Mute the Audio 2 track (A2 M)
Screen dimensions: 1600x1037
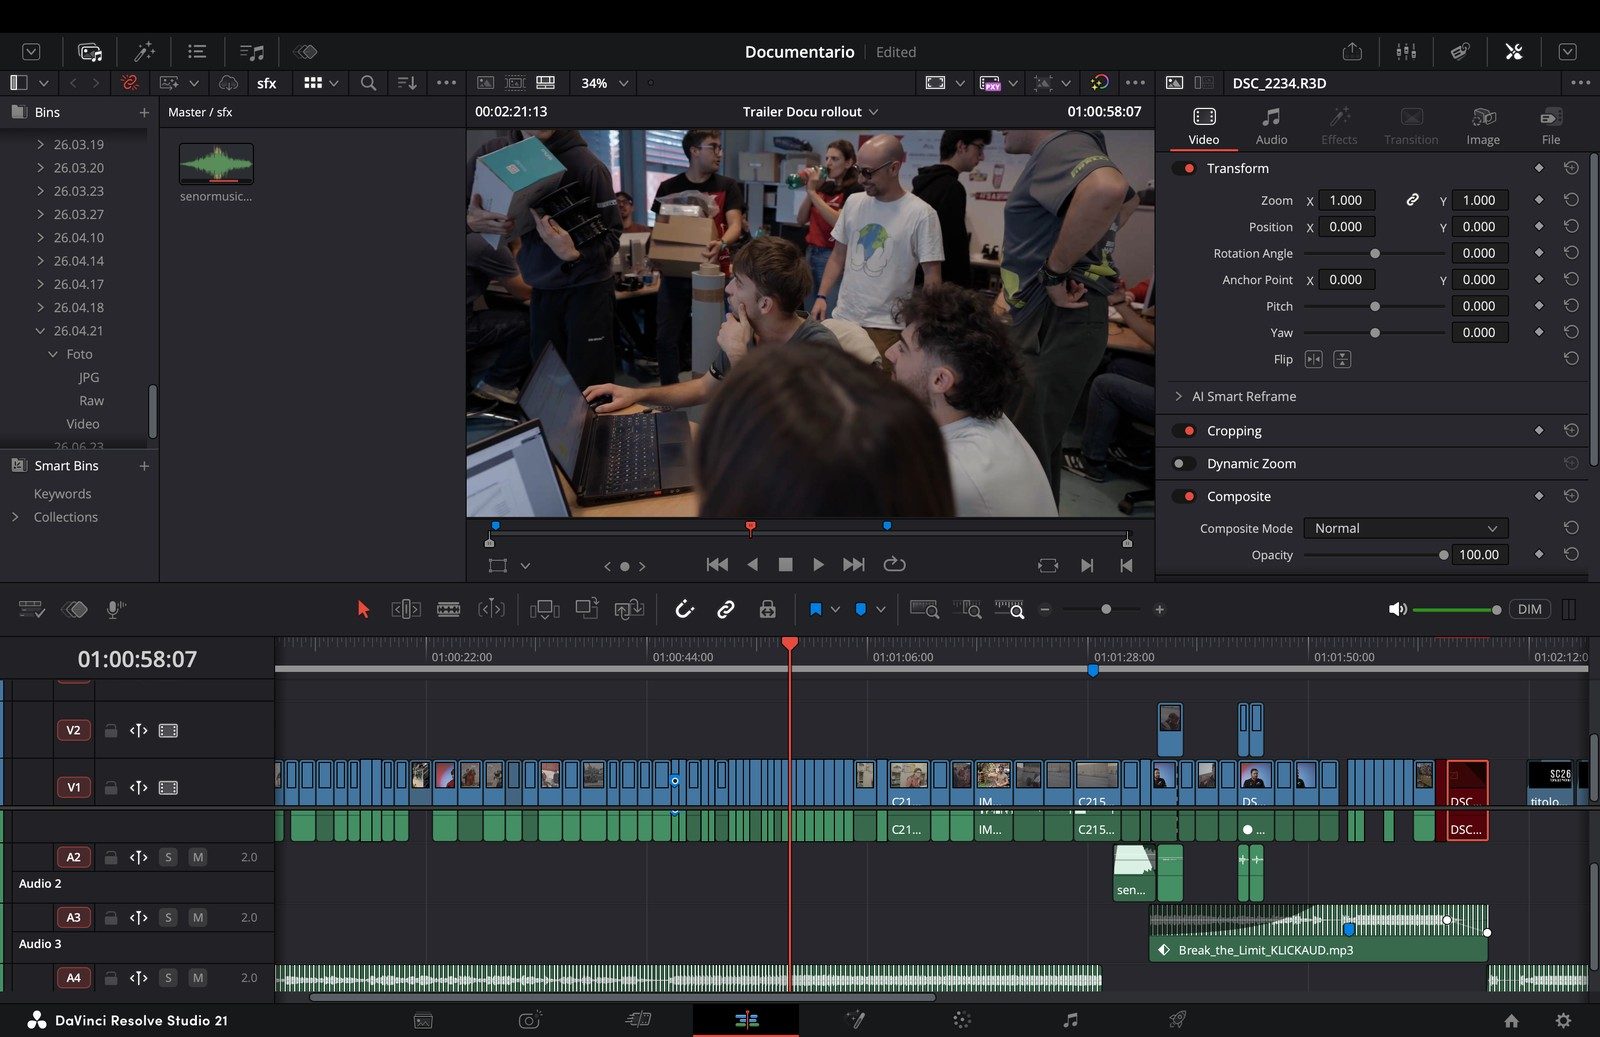coord(198,857)
